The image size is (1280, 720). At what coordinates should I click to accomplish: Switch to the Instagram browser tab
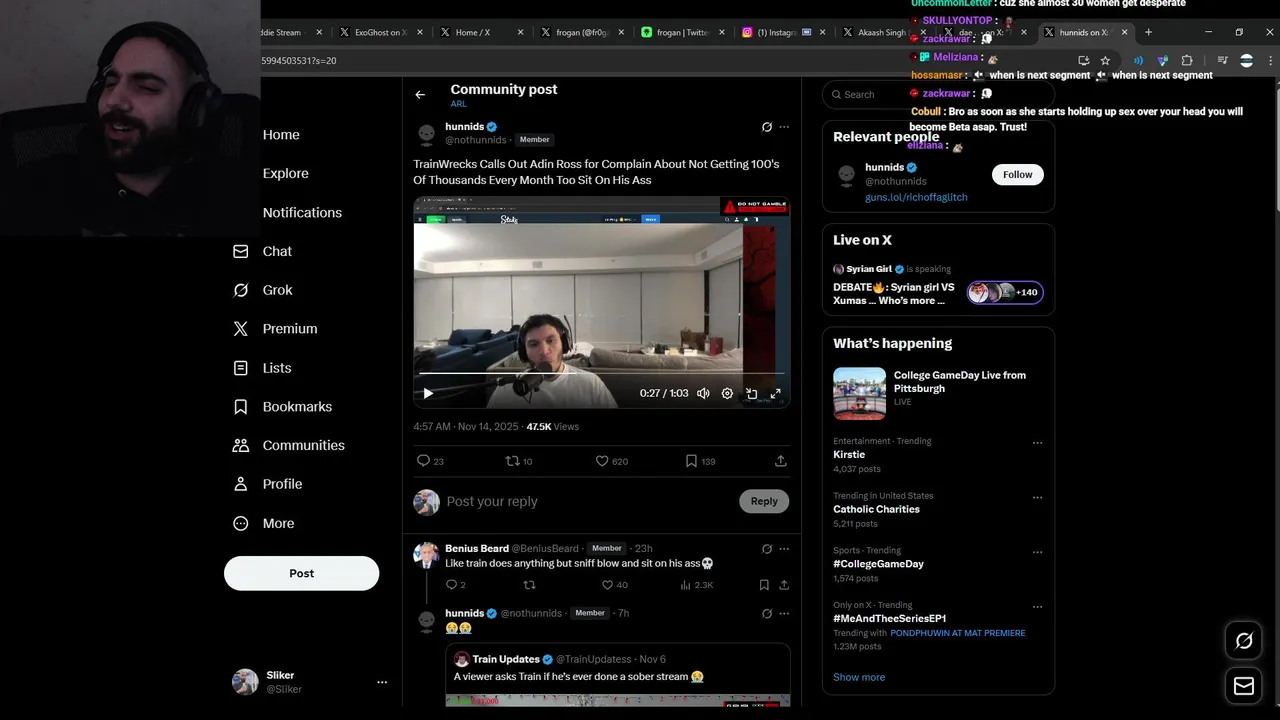tap(784, 32)
